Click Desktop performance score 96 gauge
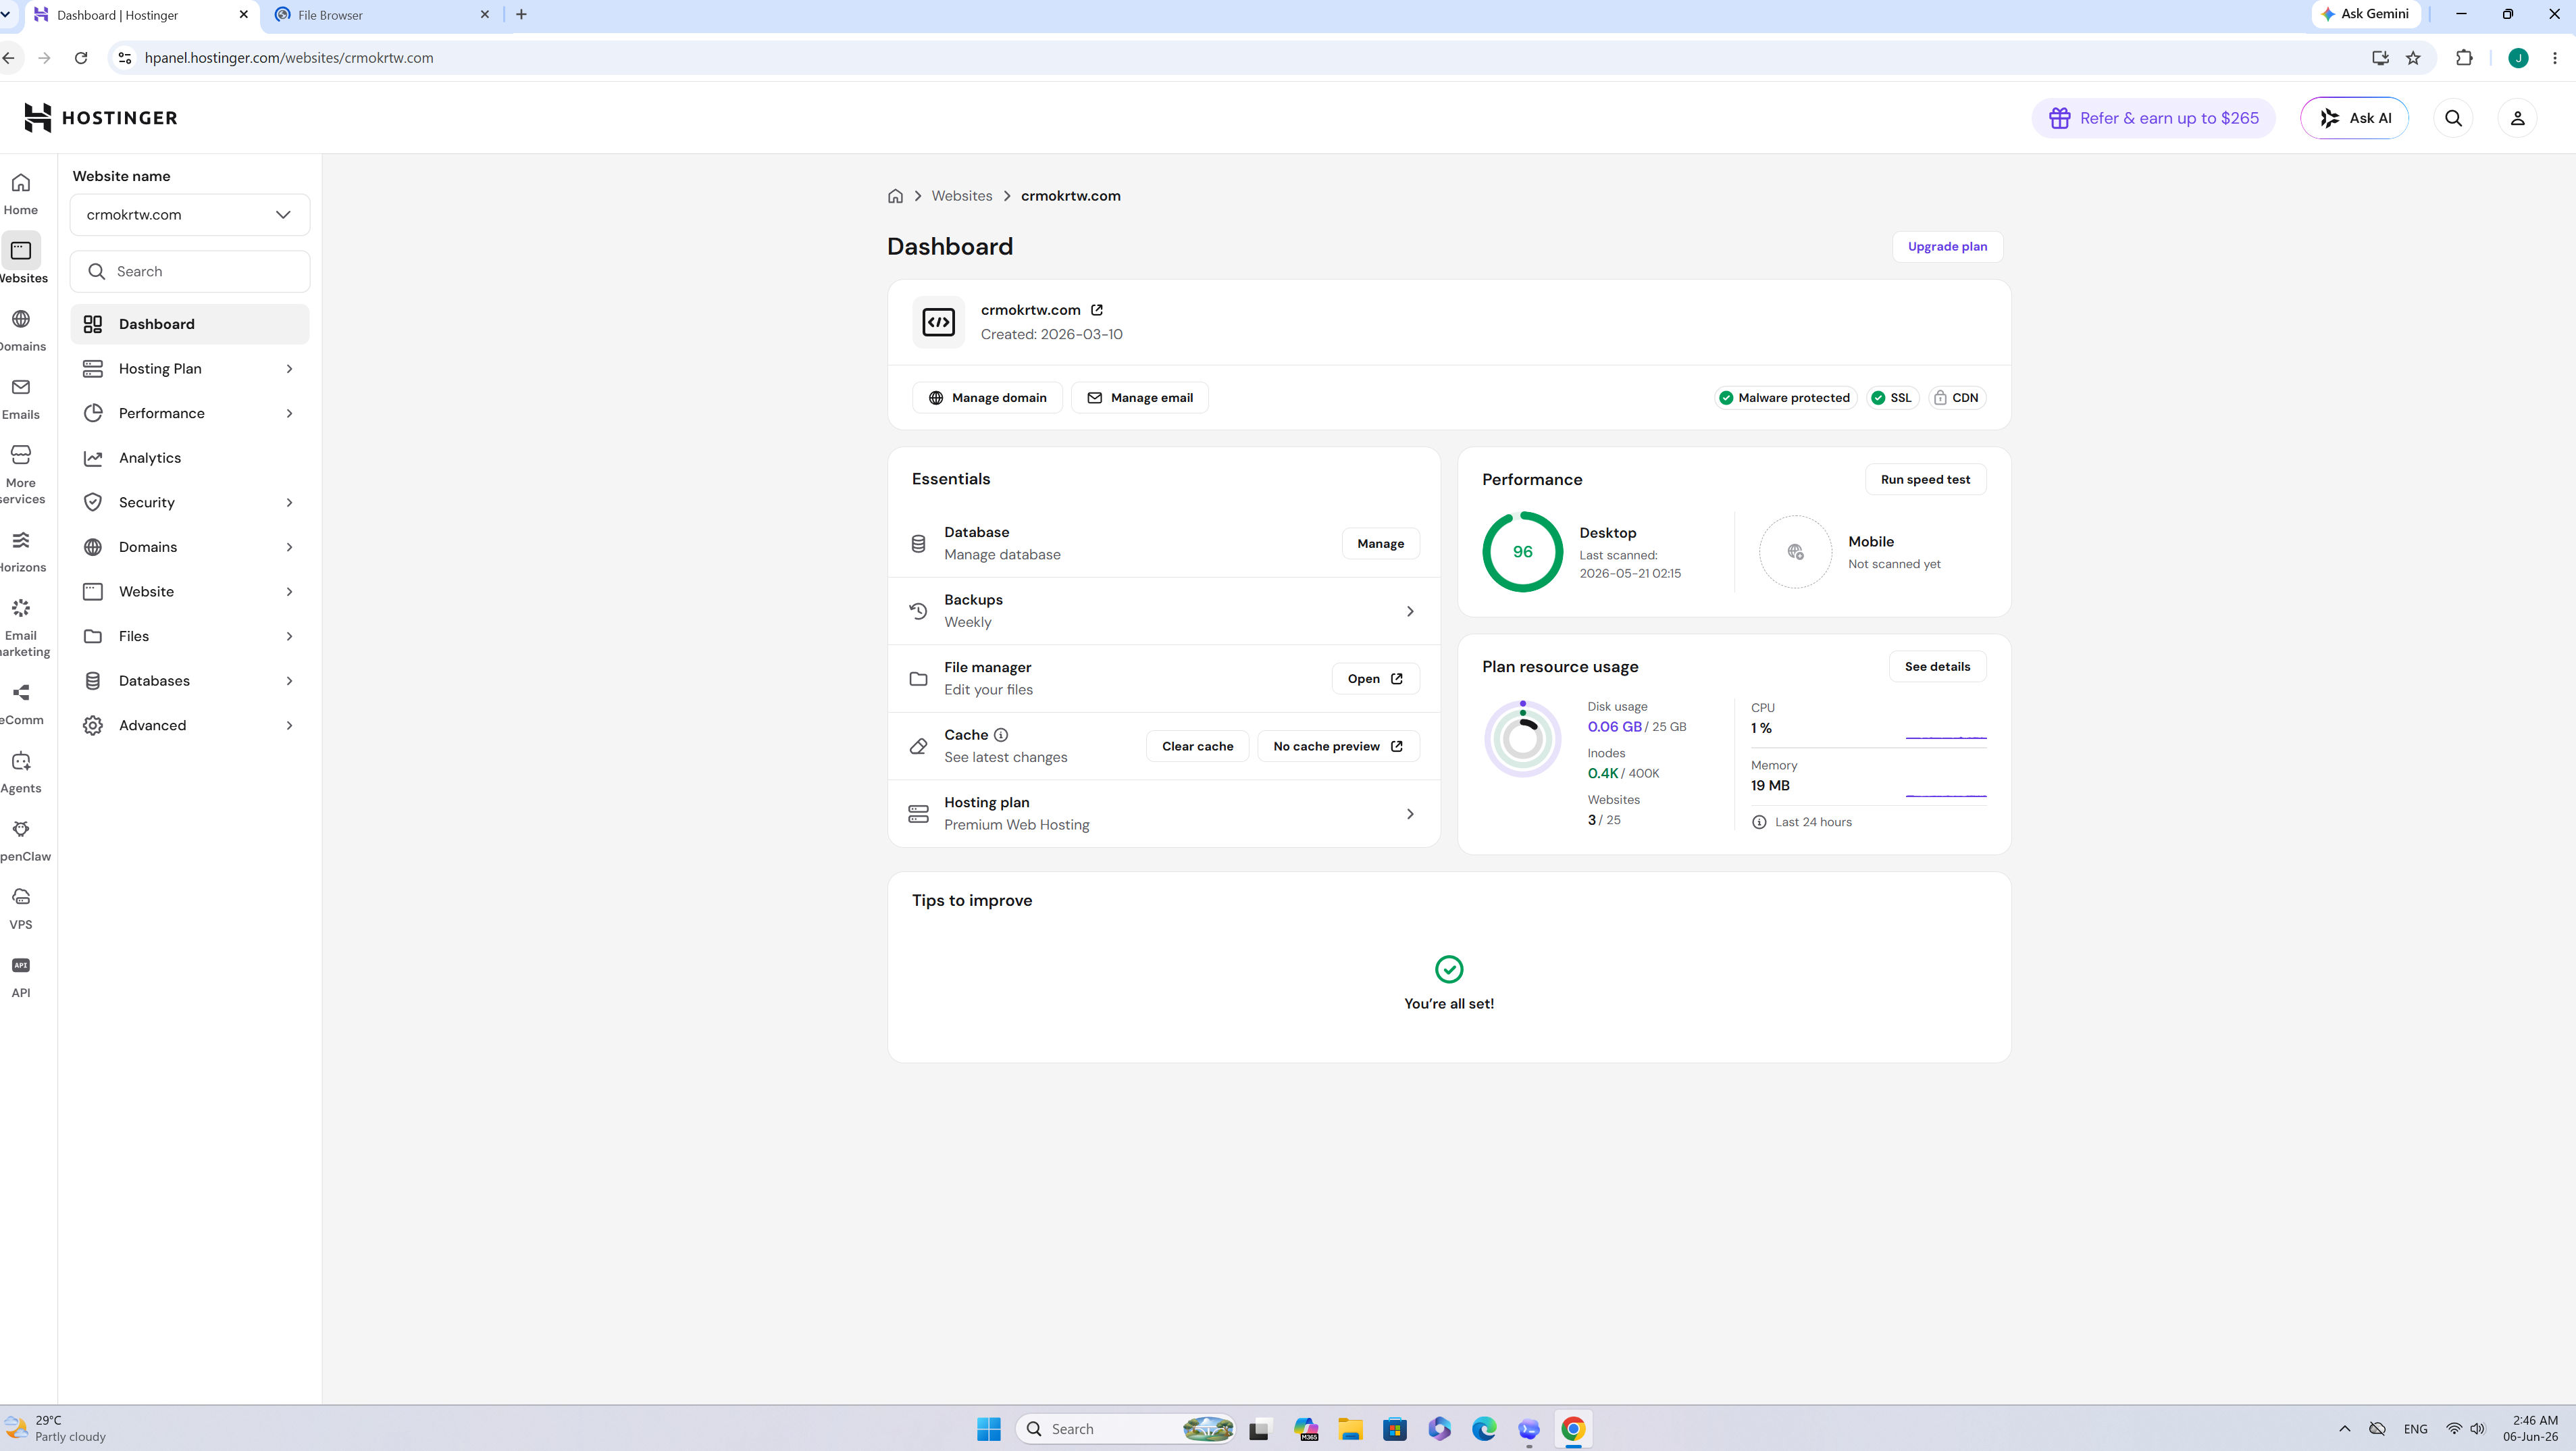The width and height of the screenshot is (2576, 1451). pos(1522,552)
